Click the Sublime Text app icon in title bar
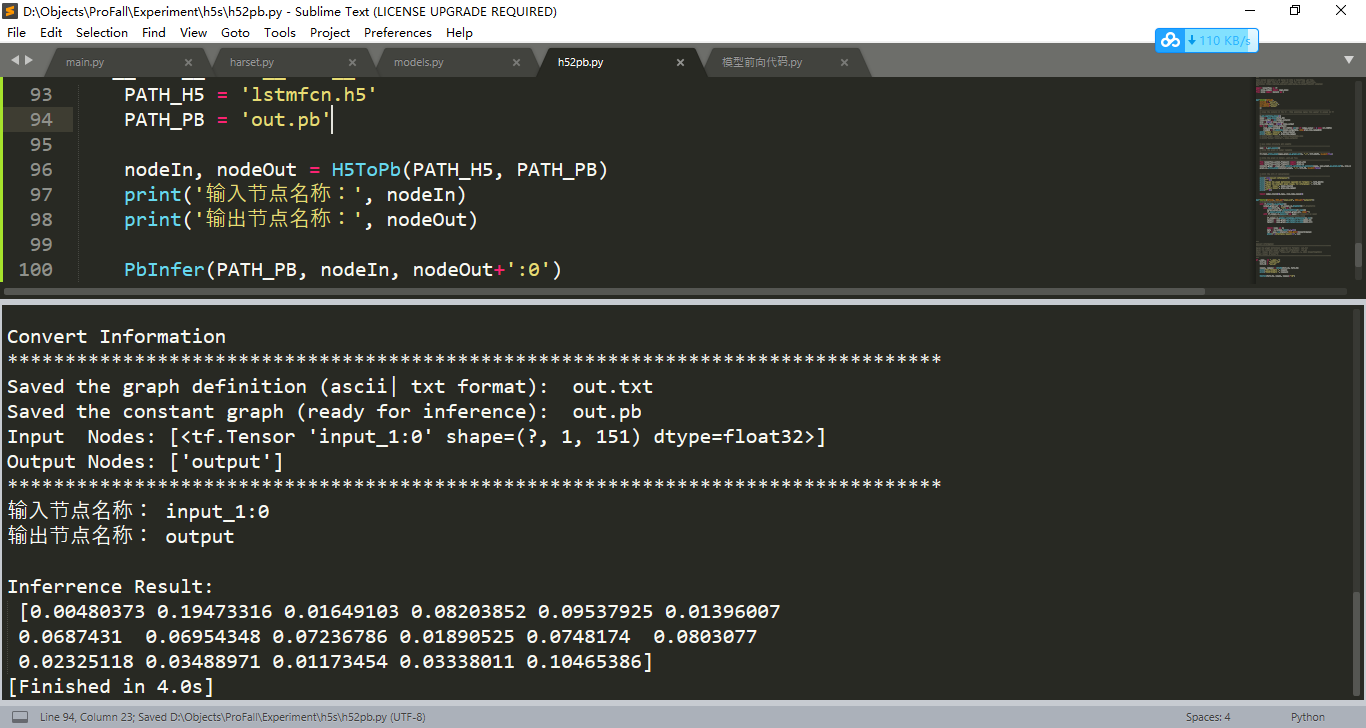 12,11
